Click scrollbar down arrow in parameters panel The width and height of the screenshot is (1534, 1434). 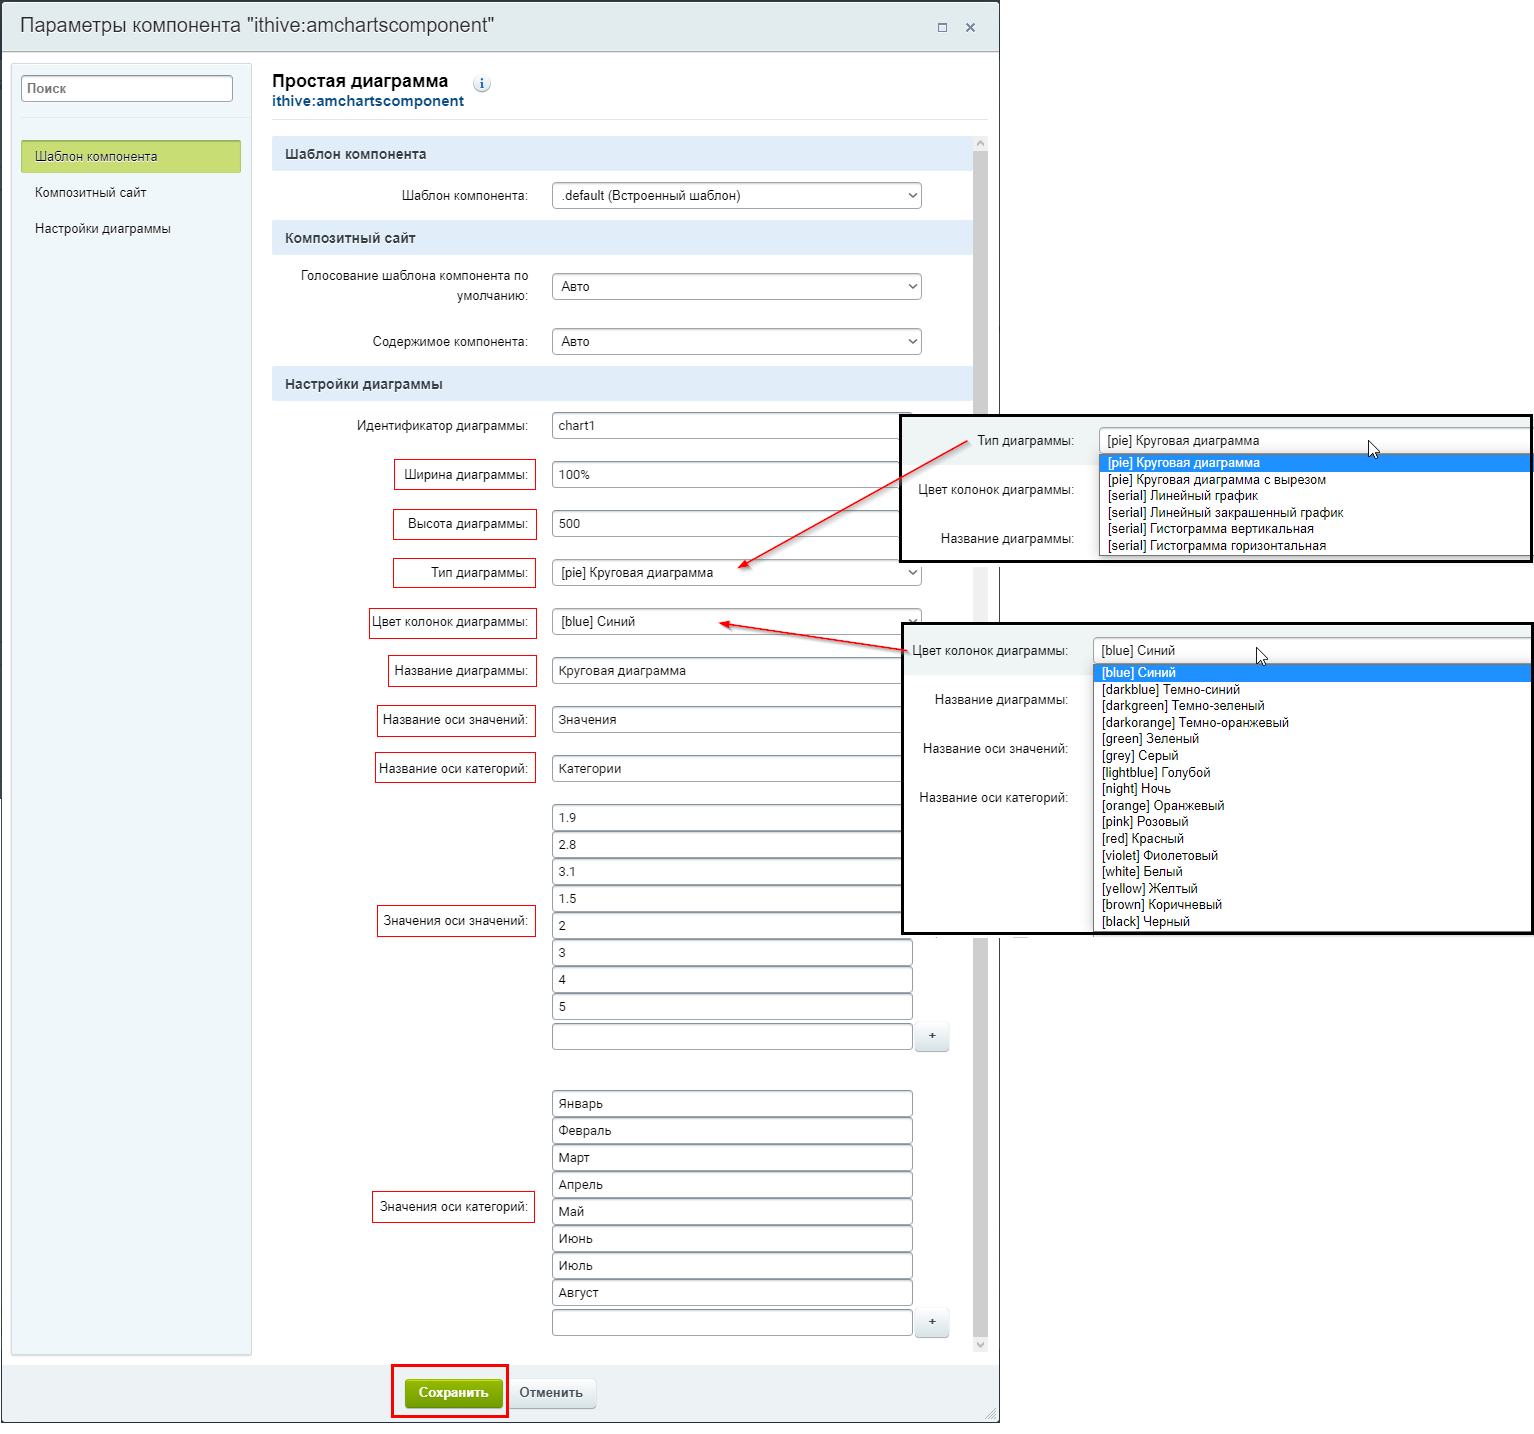point(980,1345)
